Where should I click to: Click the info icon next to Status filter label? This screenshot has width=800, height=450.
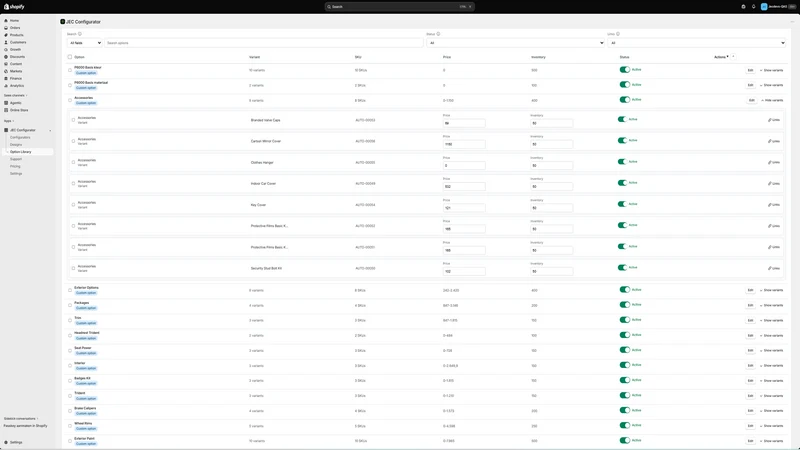click(x=438, y=34)
